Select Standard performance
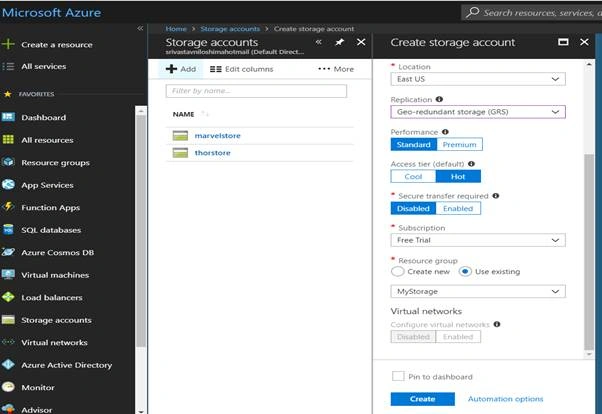The height and width of the screenshot is (414, 602). (x=413, y=144)
